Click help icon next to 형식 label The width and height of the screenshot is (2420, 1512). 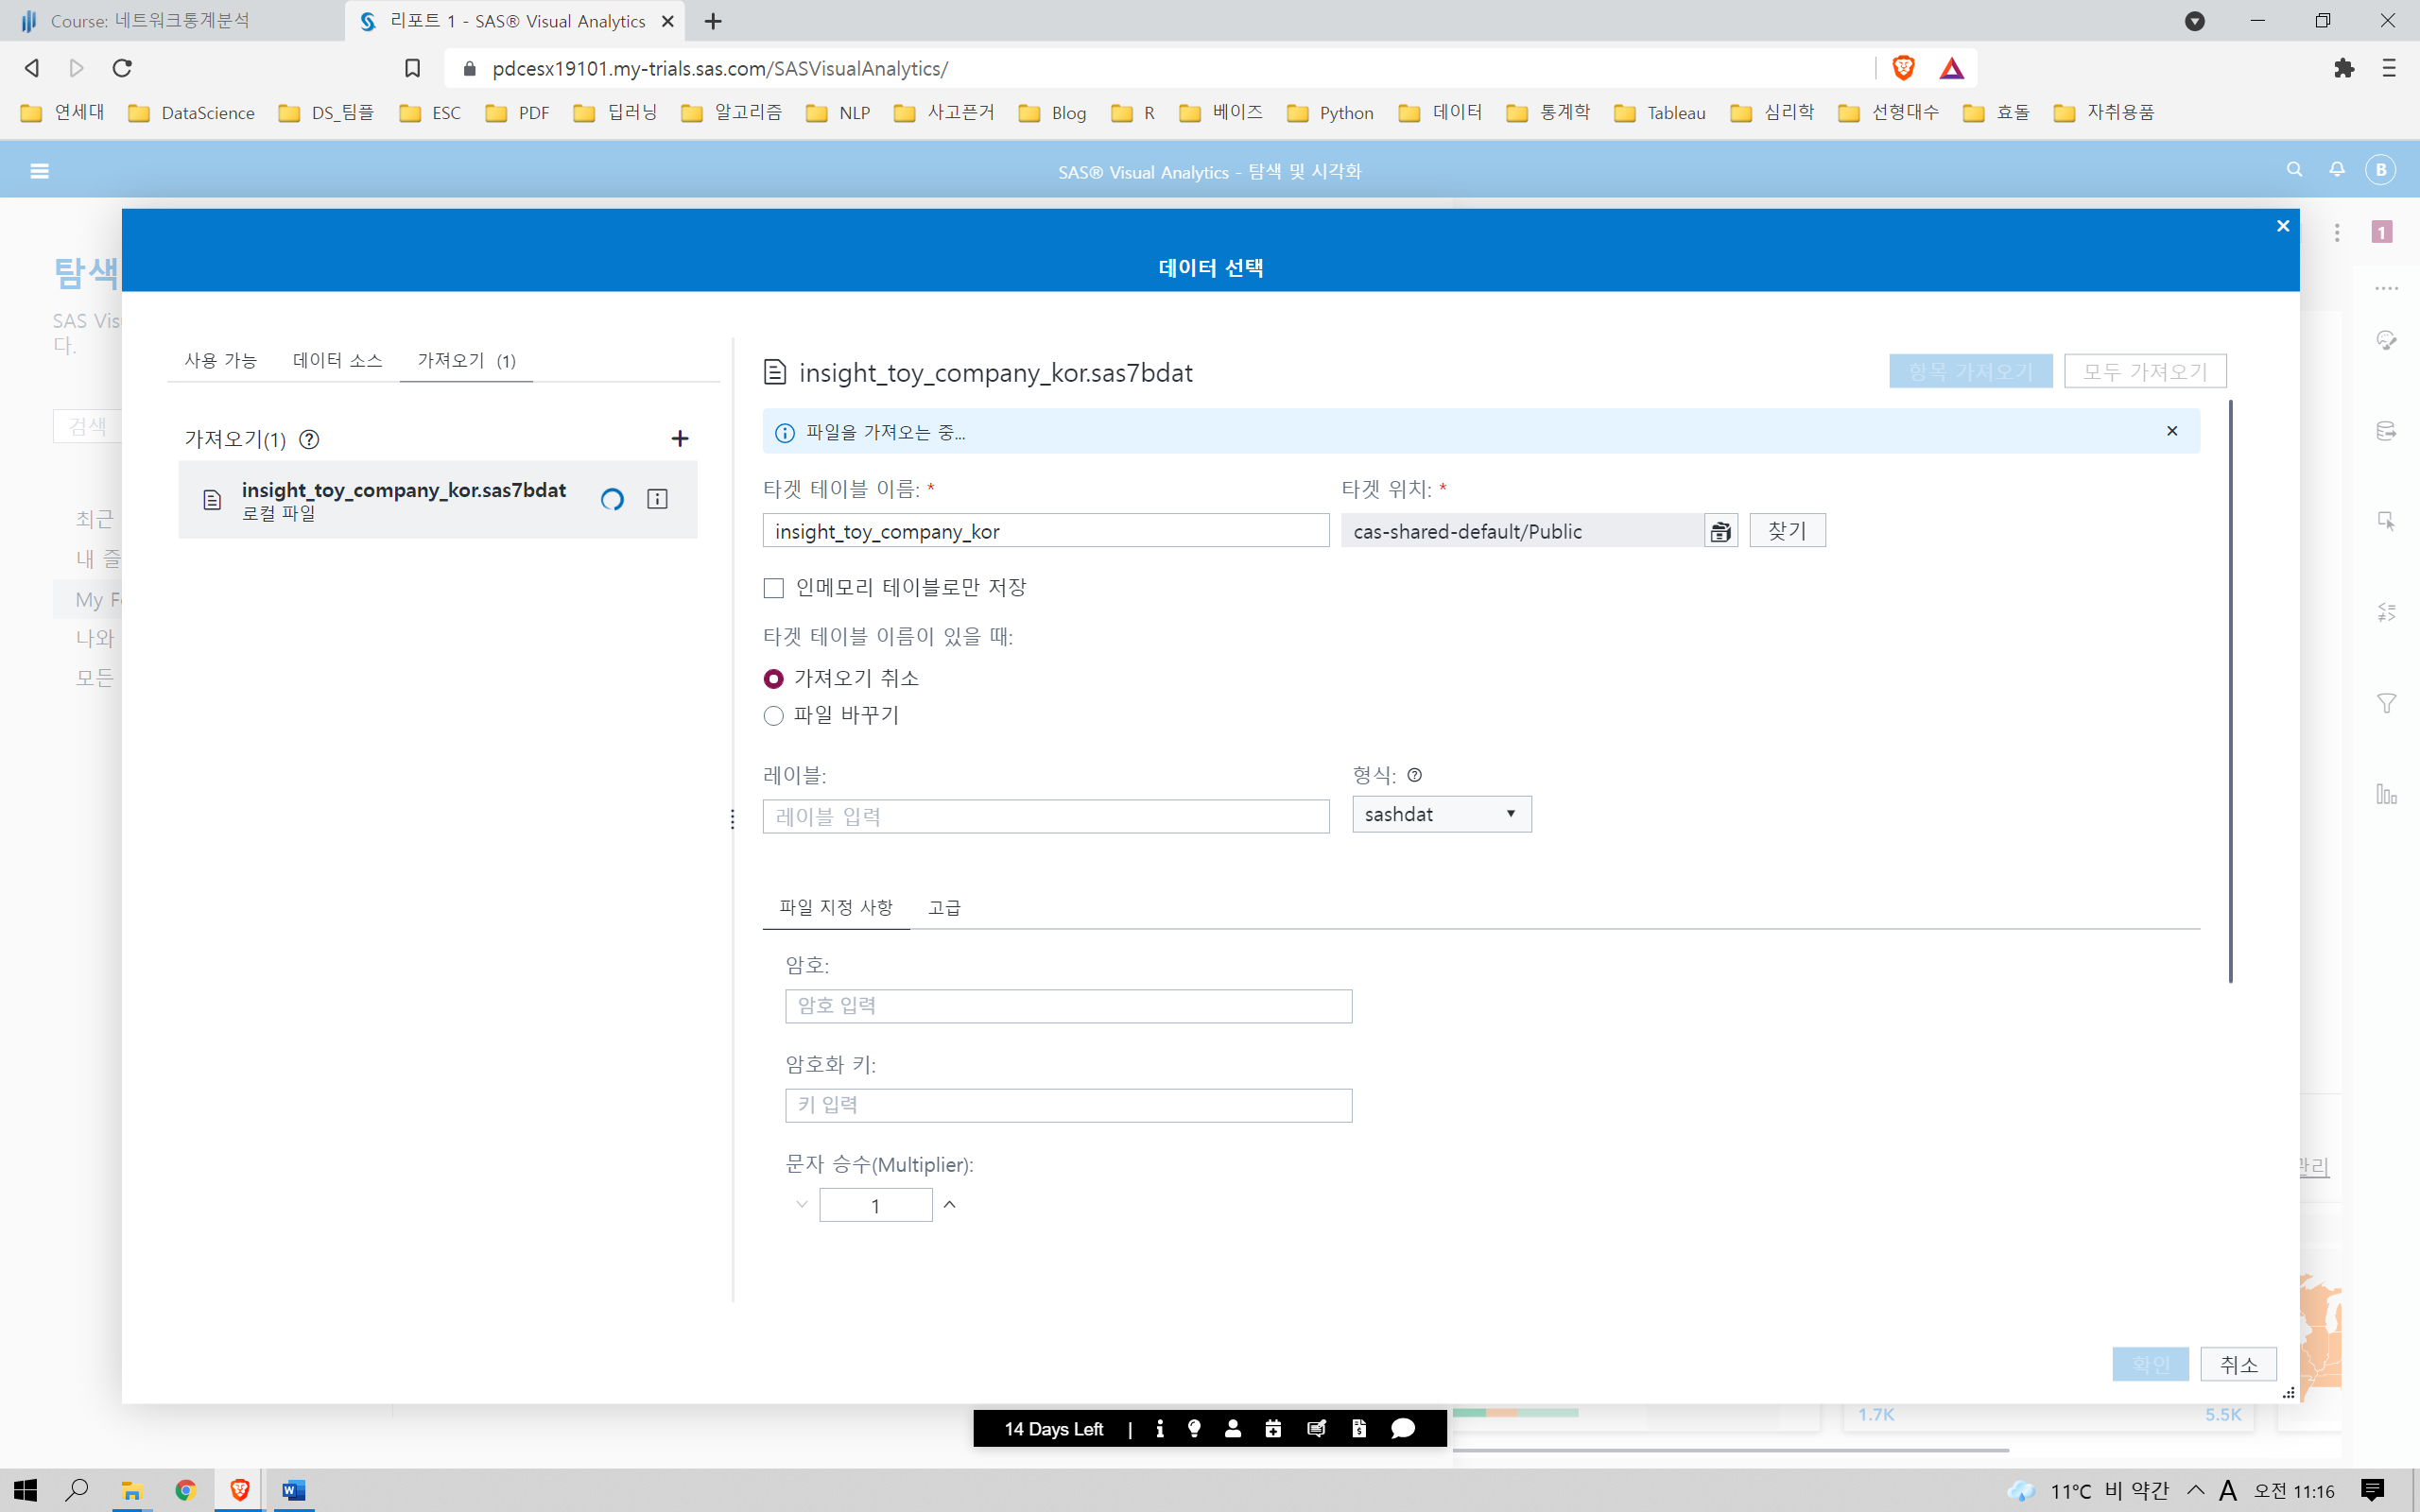1414,775
